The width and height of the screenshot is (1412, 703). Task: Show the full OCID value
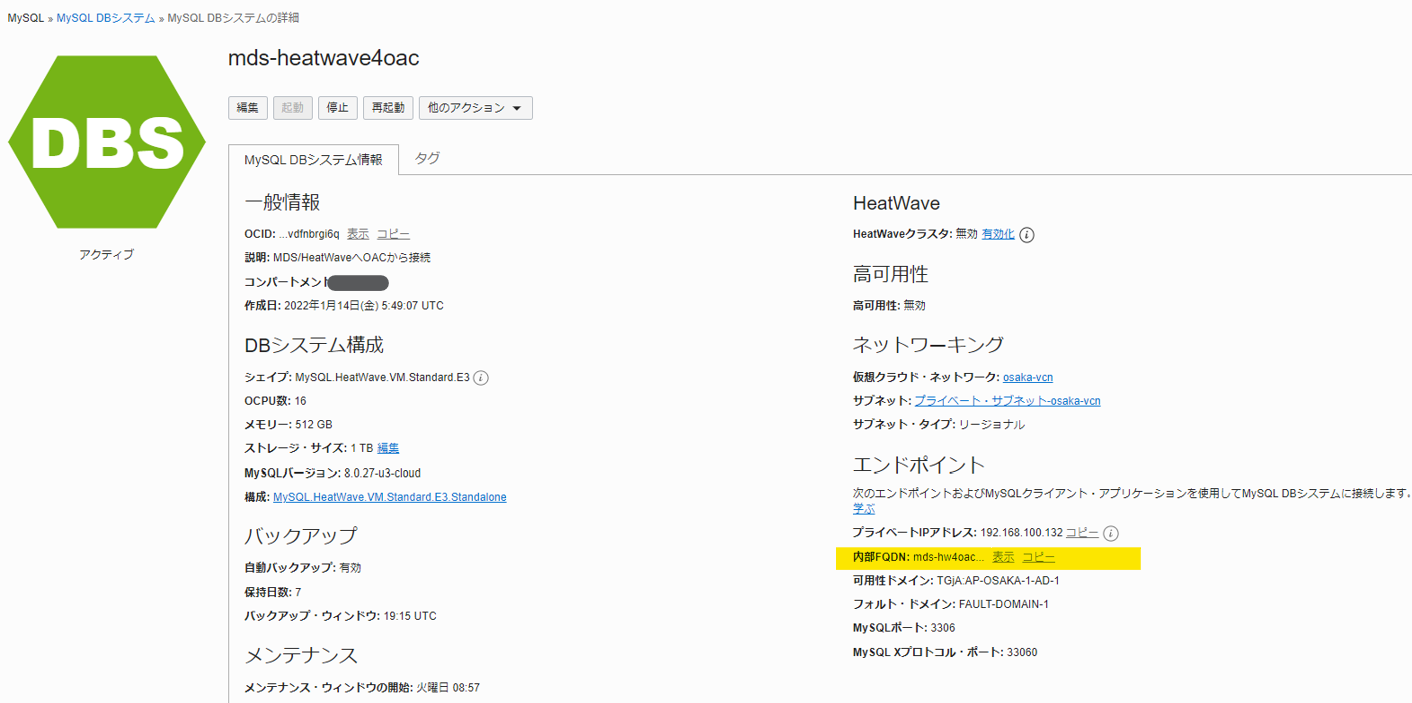coord(357,233)
